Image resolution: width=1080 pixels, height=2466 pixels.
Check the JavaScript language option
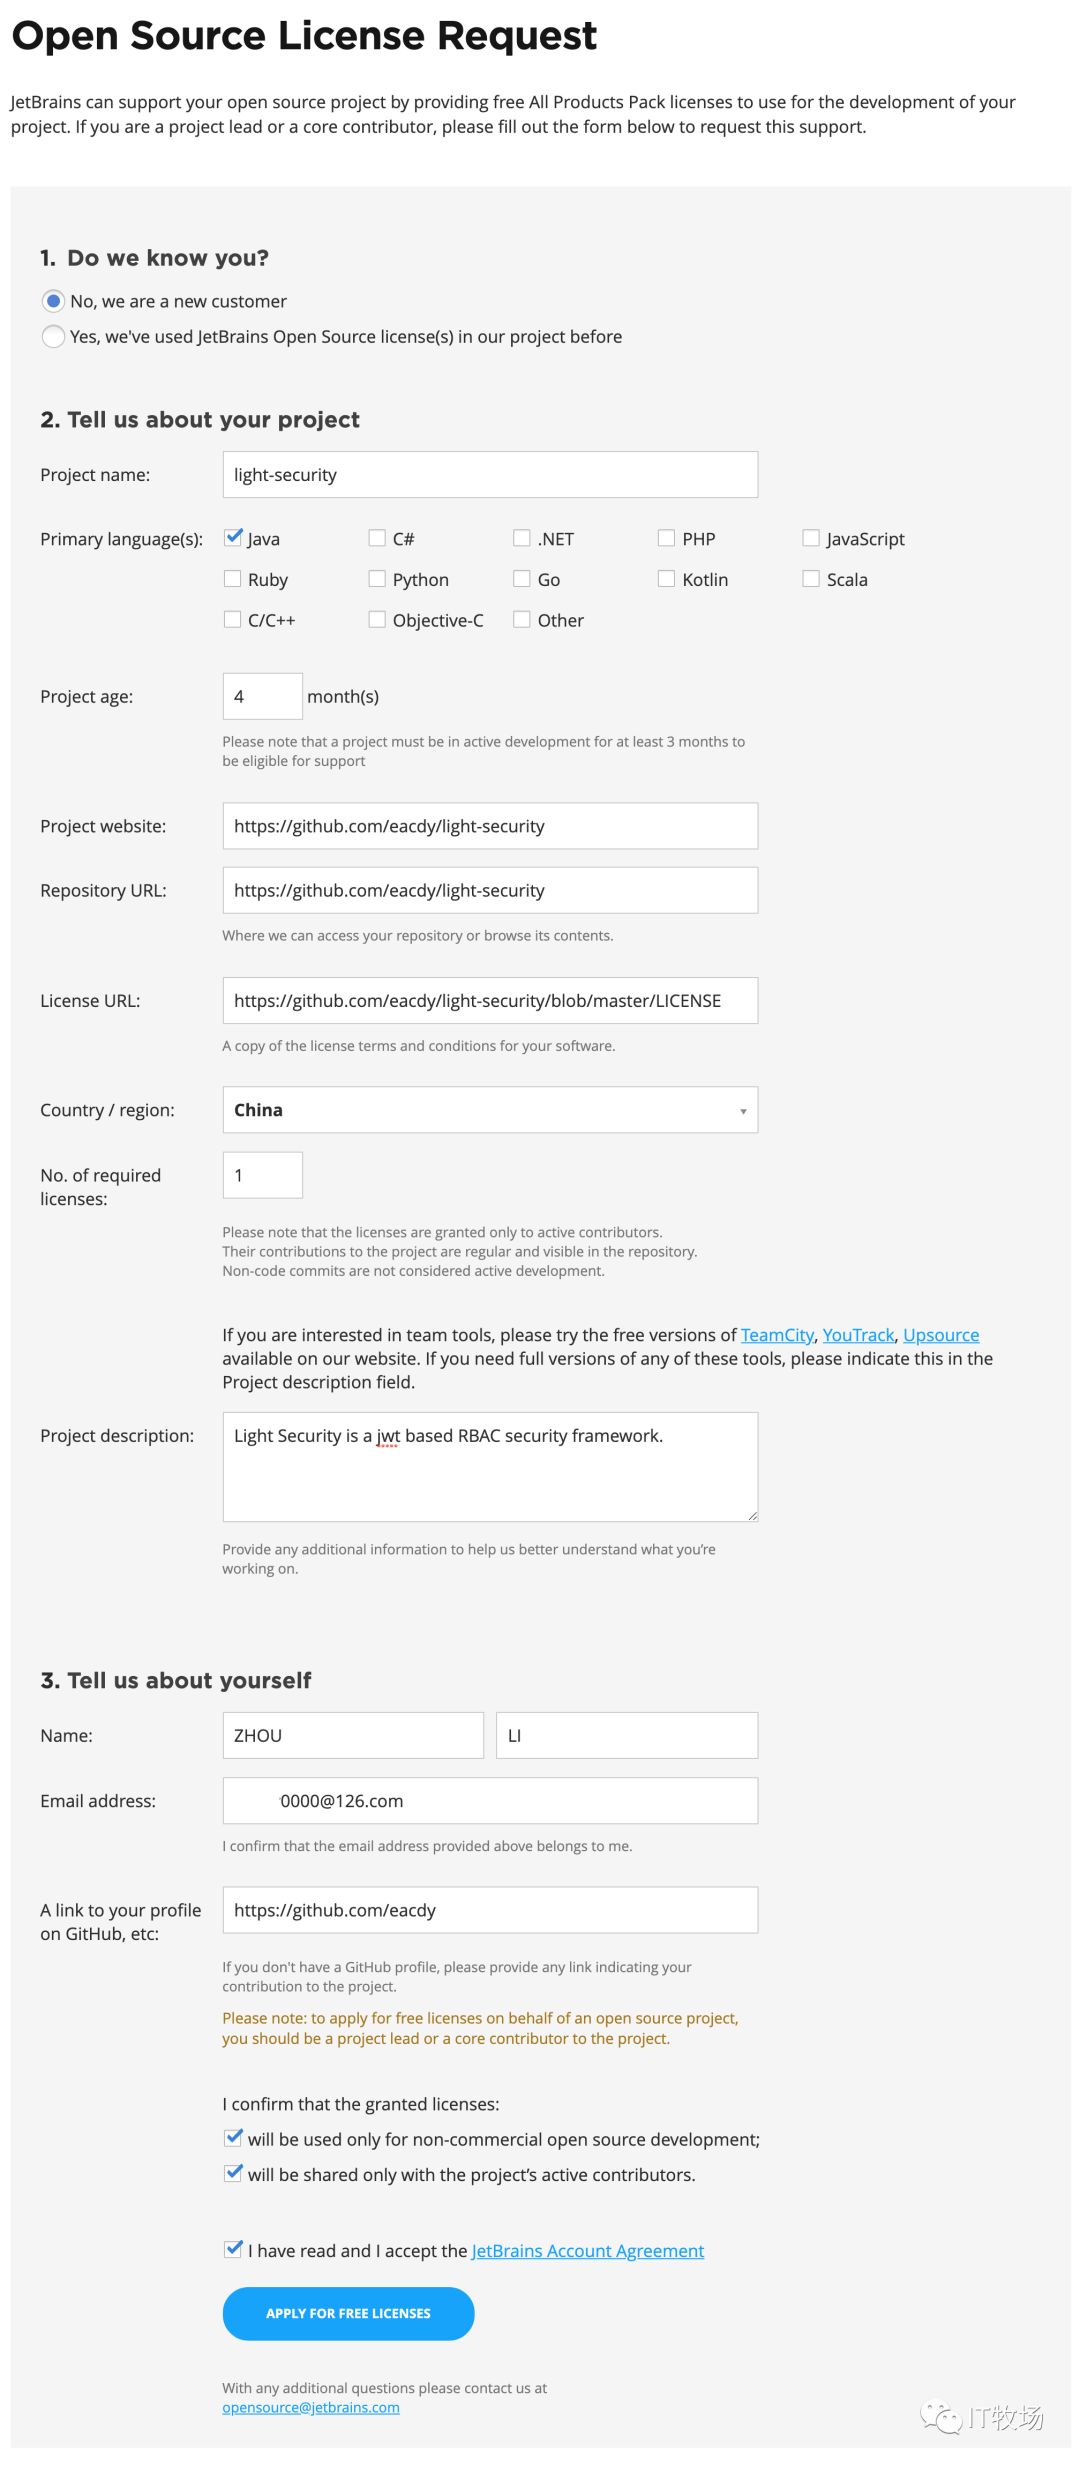click(811, 538)
